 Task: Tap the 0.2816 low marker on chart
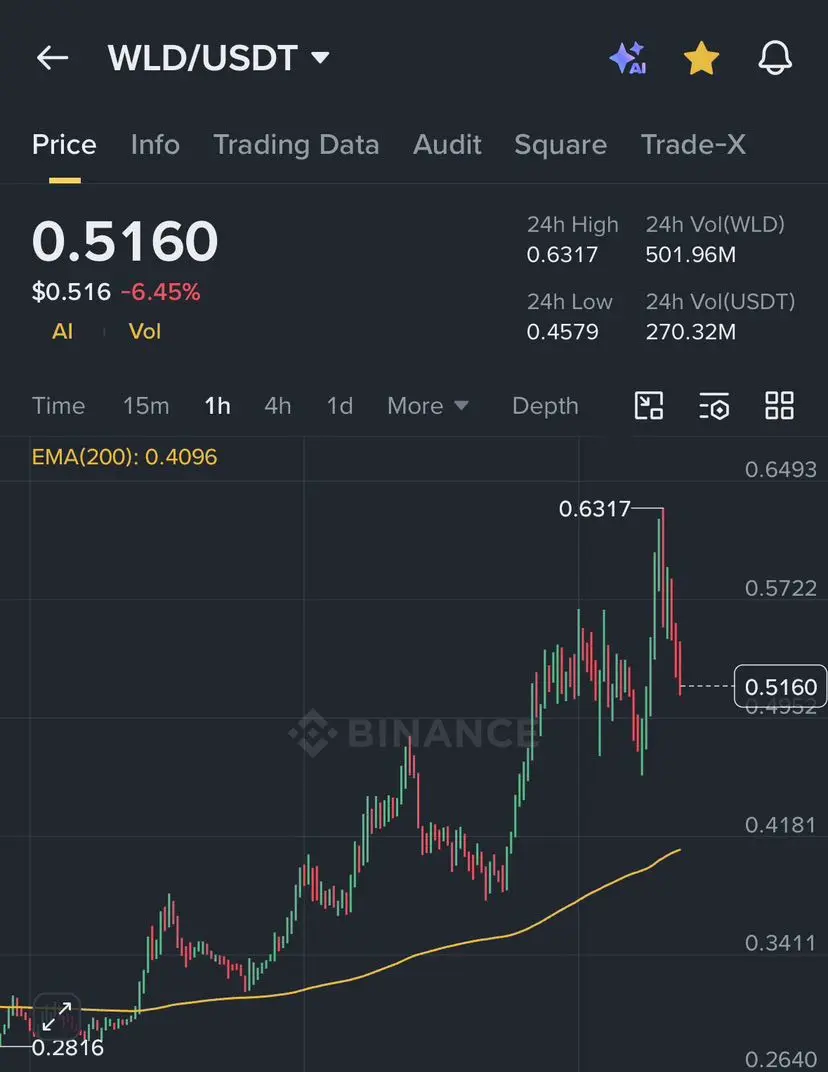[x=68, y=1047]
